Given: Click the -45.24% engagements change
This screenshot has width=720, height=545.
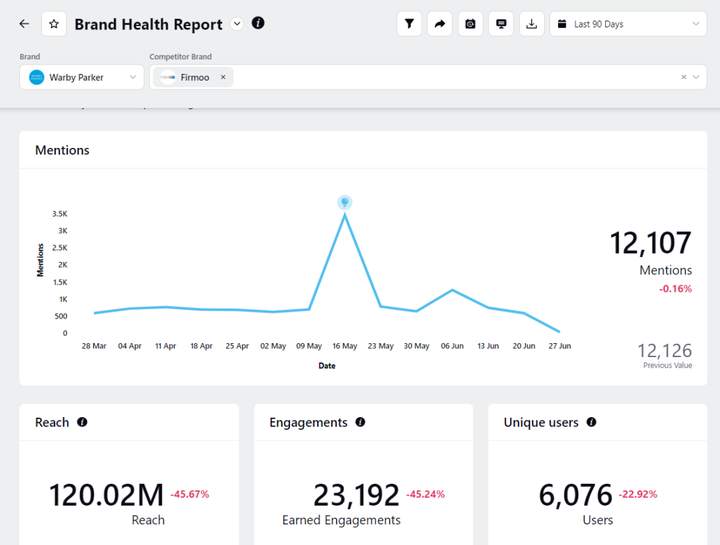Looking at the screenshot, I should pos(425,494).
